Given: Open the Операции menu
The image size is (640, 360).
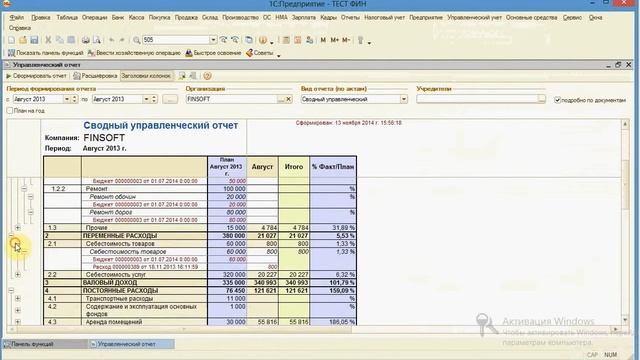Looking at the screenshot, I should 94,18.
